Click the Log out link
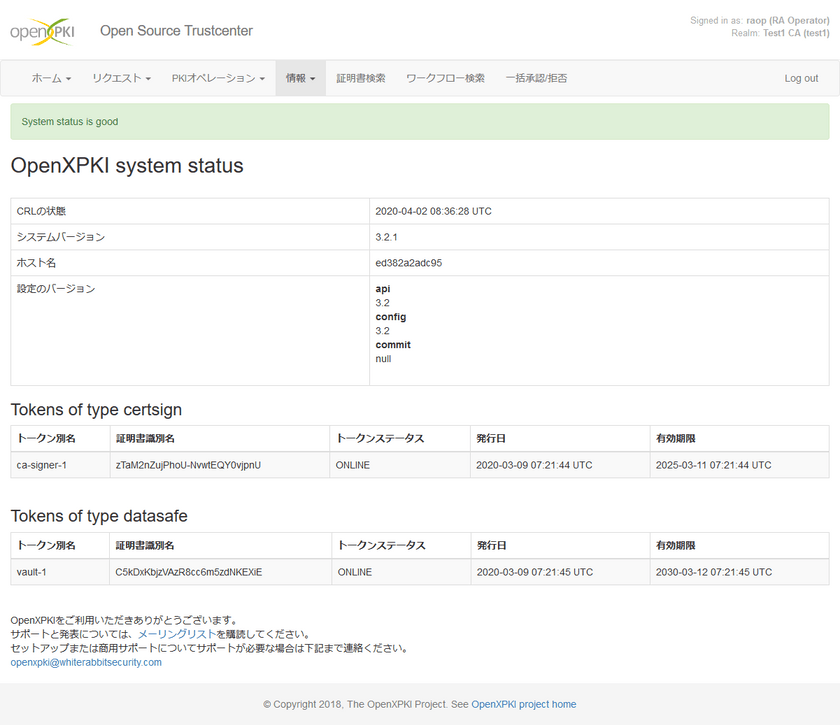 (799, 78)
